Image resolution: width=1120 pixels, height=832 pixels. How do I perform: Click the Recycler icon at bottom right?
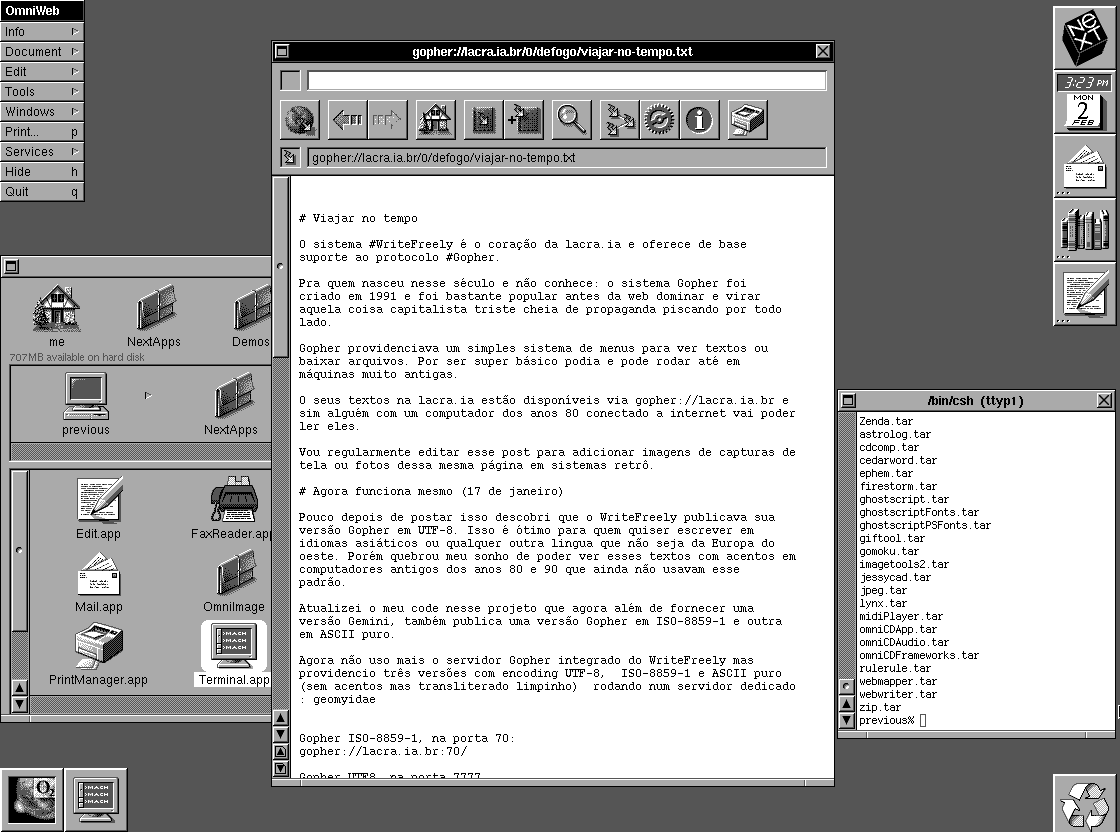click(1084, 803)
